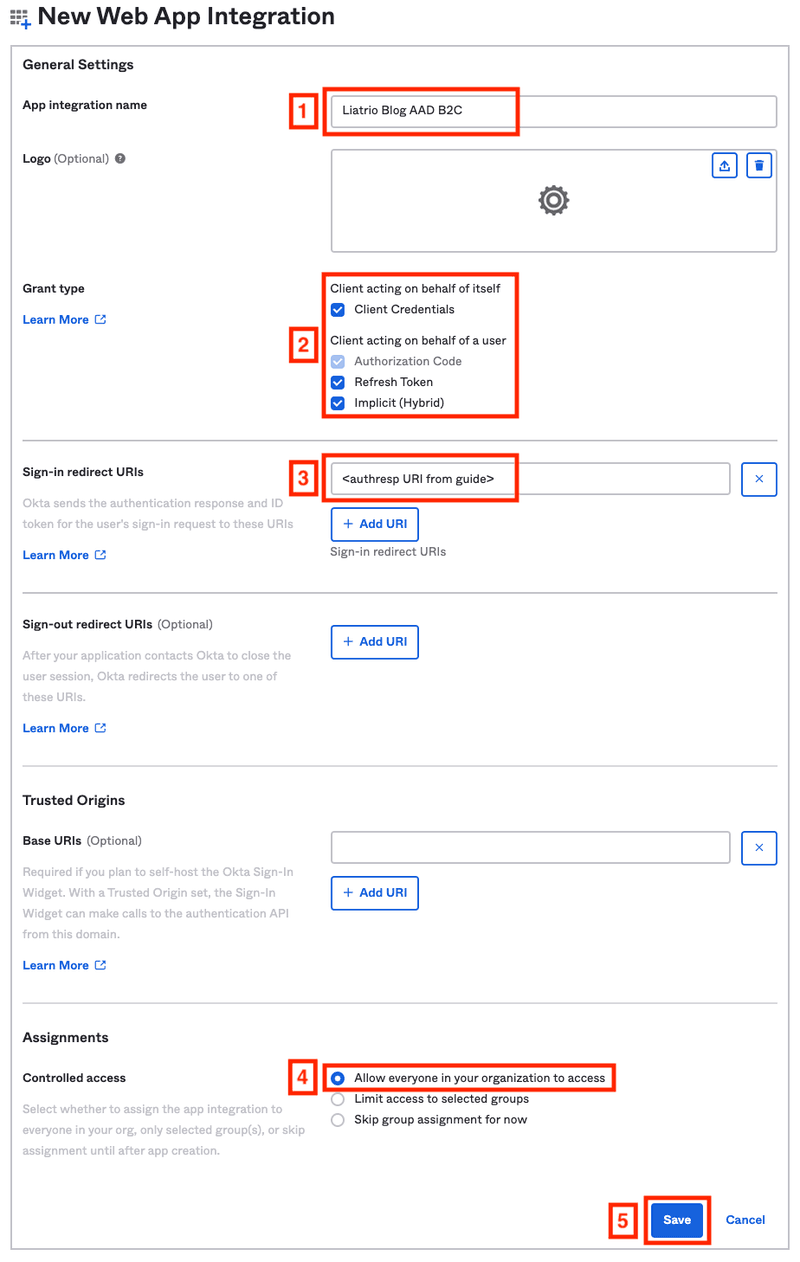Select Limit access to selected groups

pos(338,1098)
